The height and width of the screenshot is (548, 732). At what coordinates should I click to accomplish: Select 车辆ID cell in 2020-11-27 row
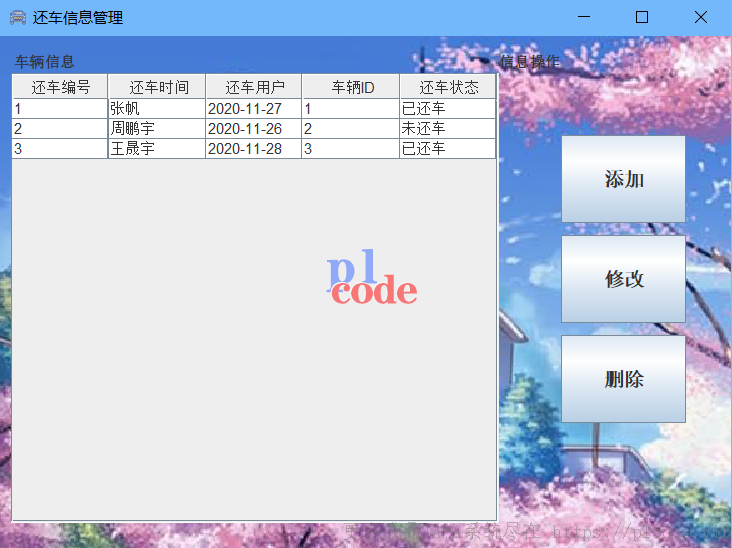tap(351, 109)
